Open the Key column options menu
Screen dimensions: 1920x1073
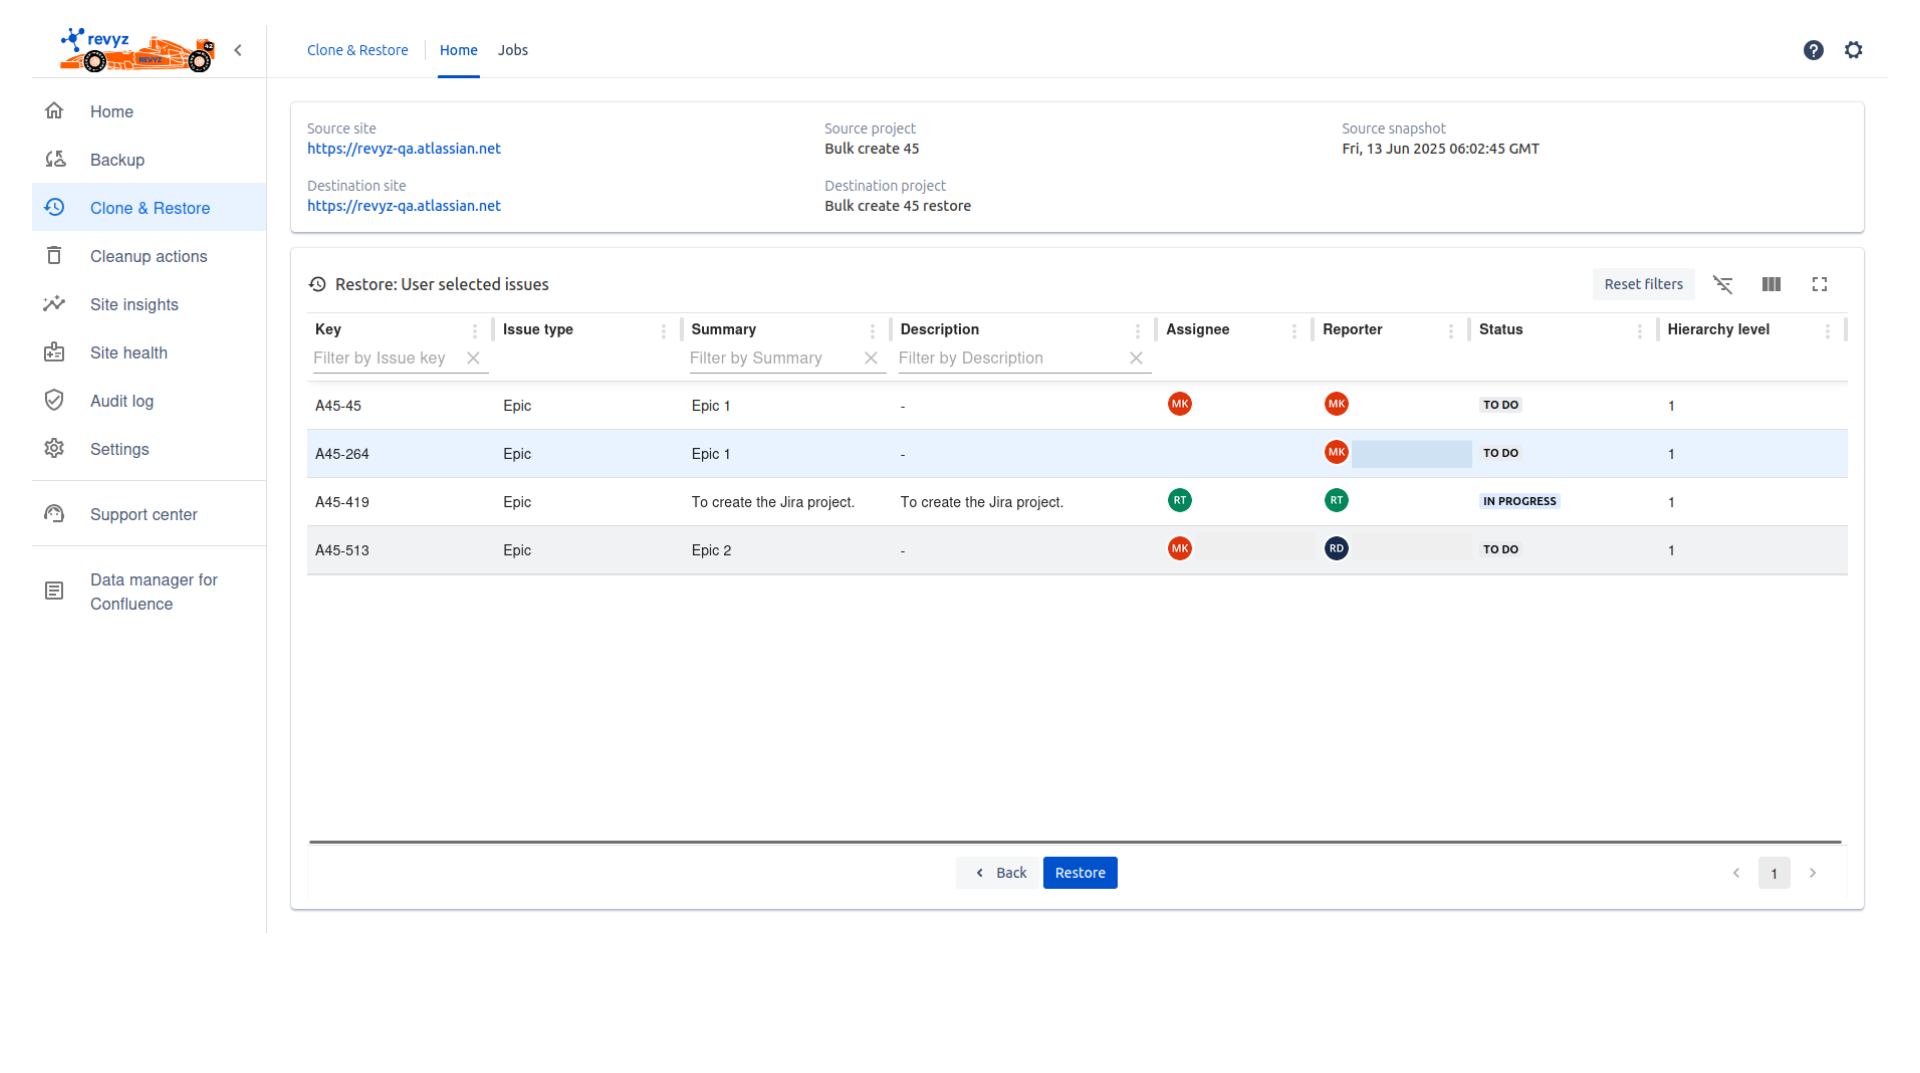474,331
